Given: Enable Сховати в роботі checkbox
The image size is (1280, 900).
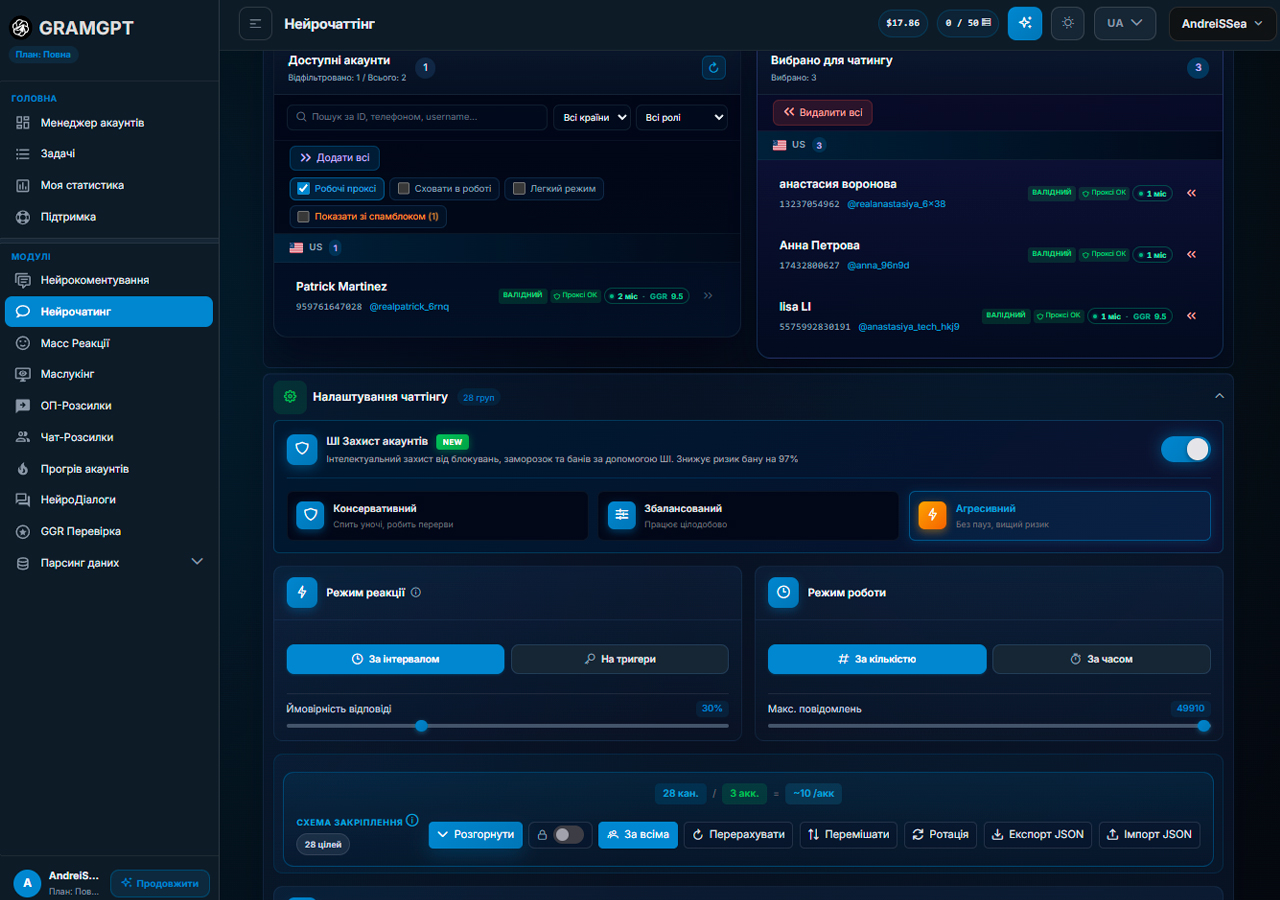Looking at the screenshot, I should 404,188.
